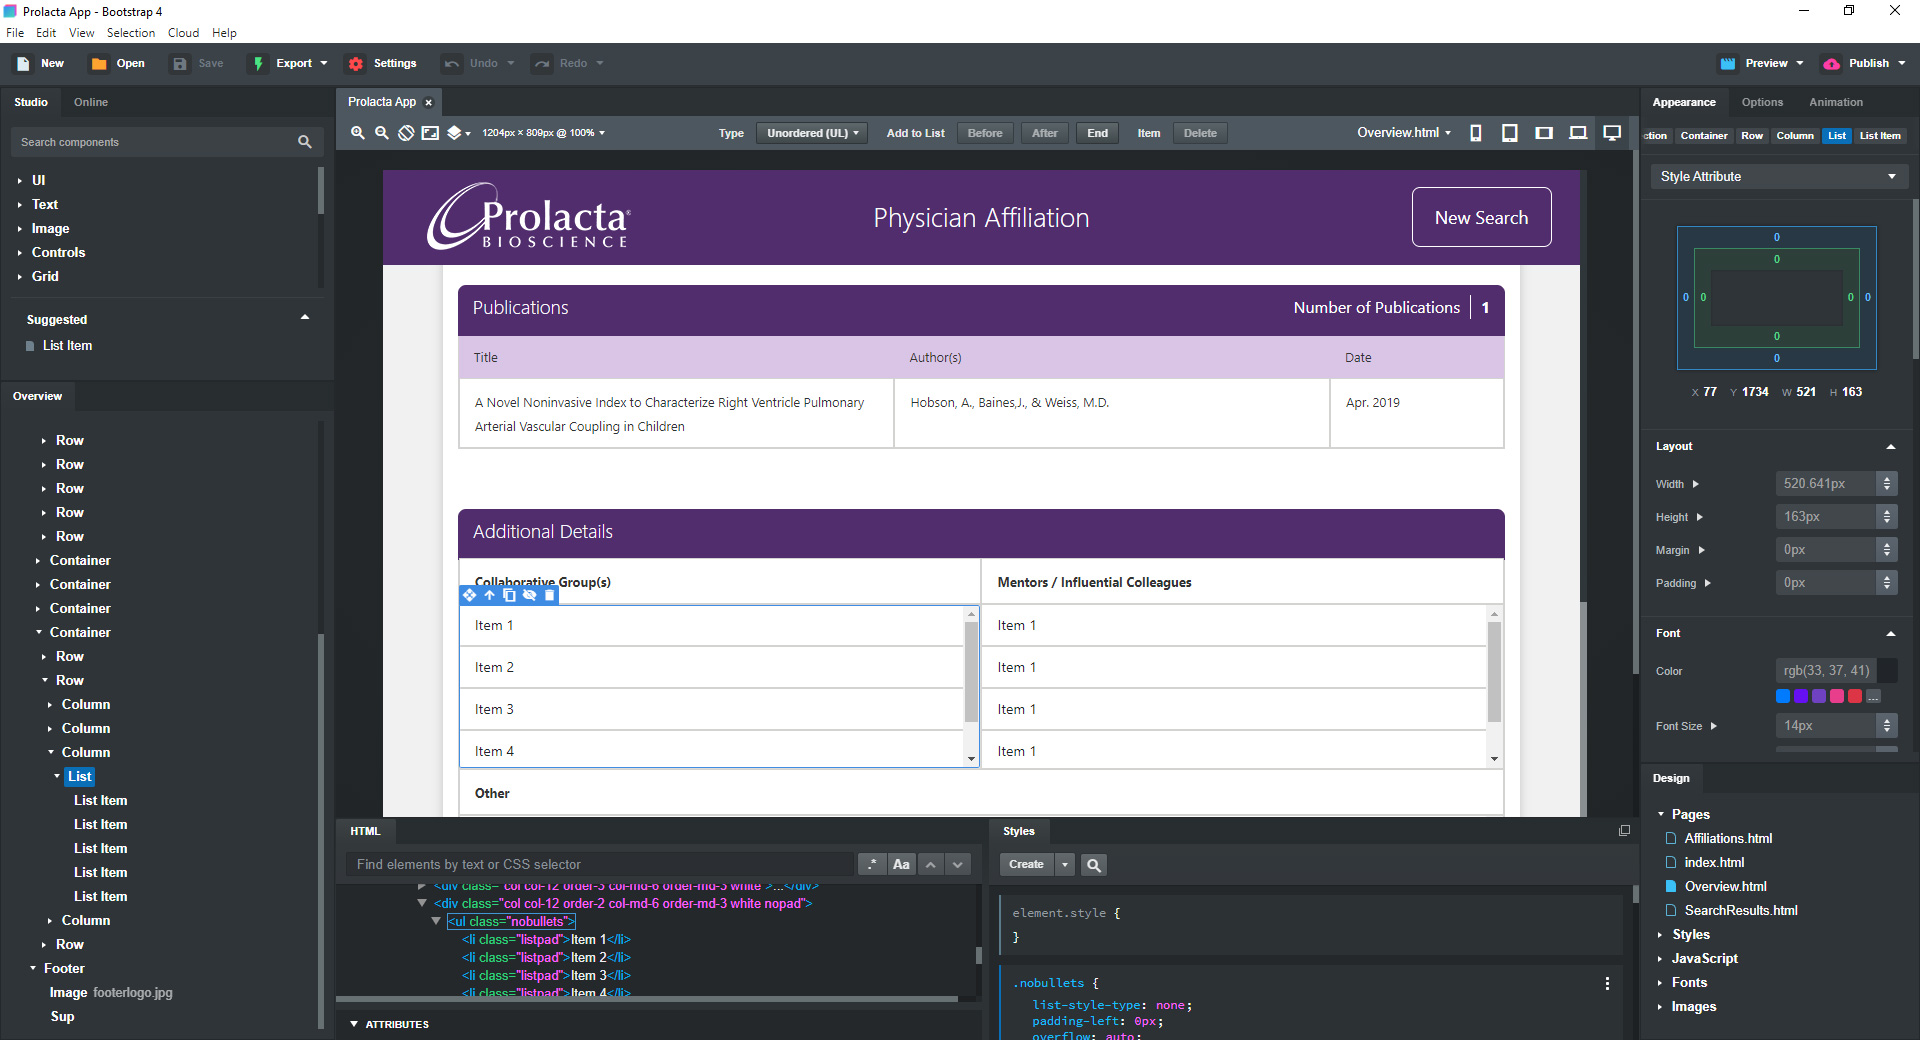Click the Create button in Styles panel
1920x1040 pixels.
pos(1026,865)
